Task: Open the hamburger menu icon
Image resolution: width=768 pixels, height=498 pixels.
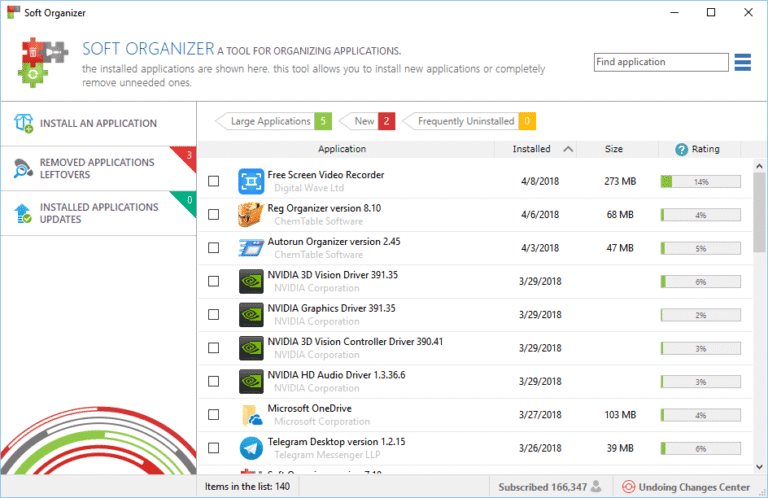Action: click(743, 62)
